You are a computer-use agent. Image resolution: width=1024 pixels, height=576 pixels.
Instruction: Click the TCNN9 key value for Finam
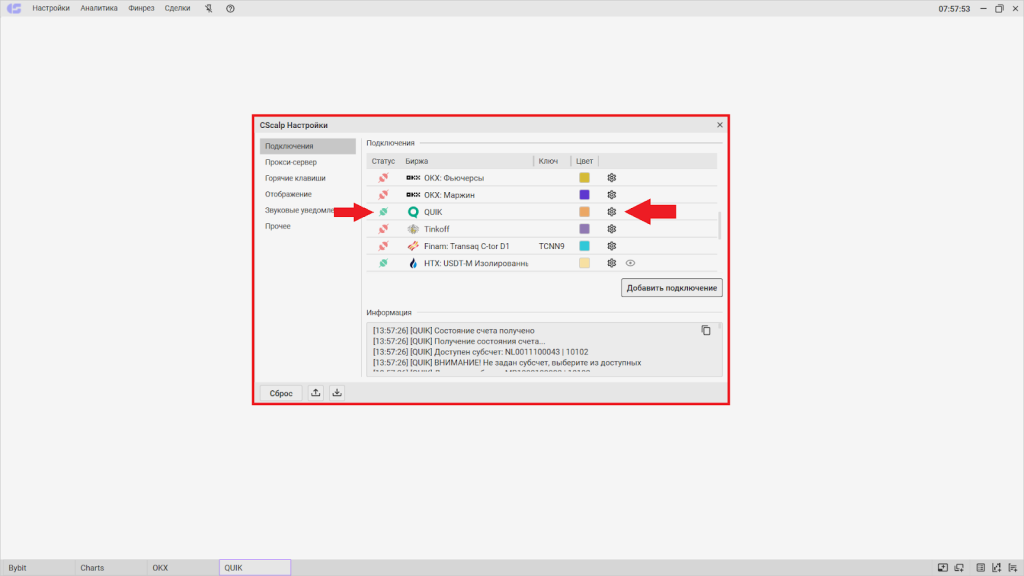552,246
